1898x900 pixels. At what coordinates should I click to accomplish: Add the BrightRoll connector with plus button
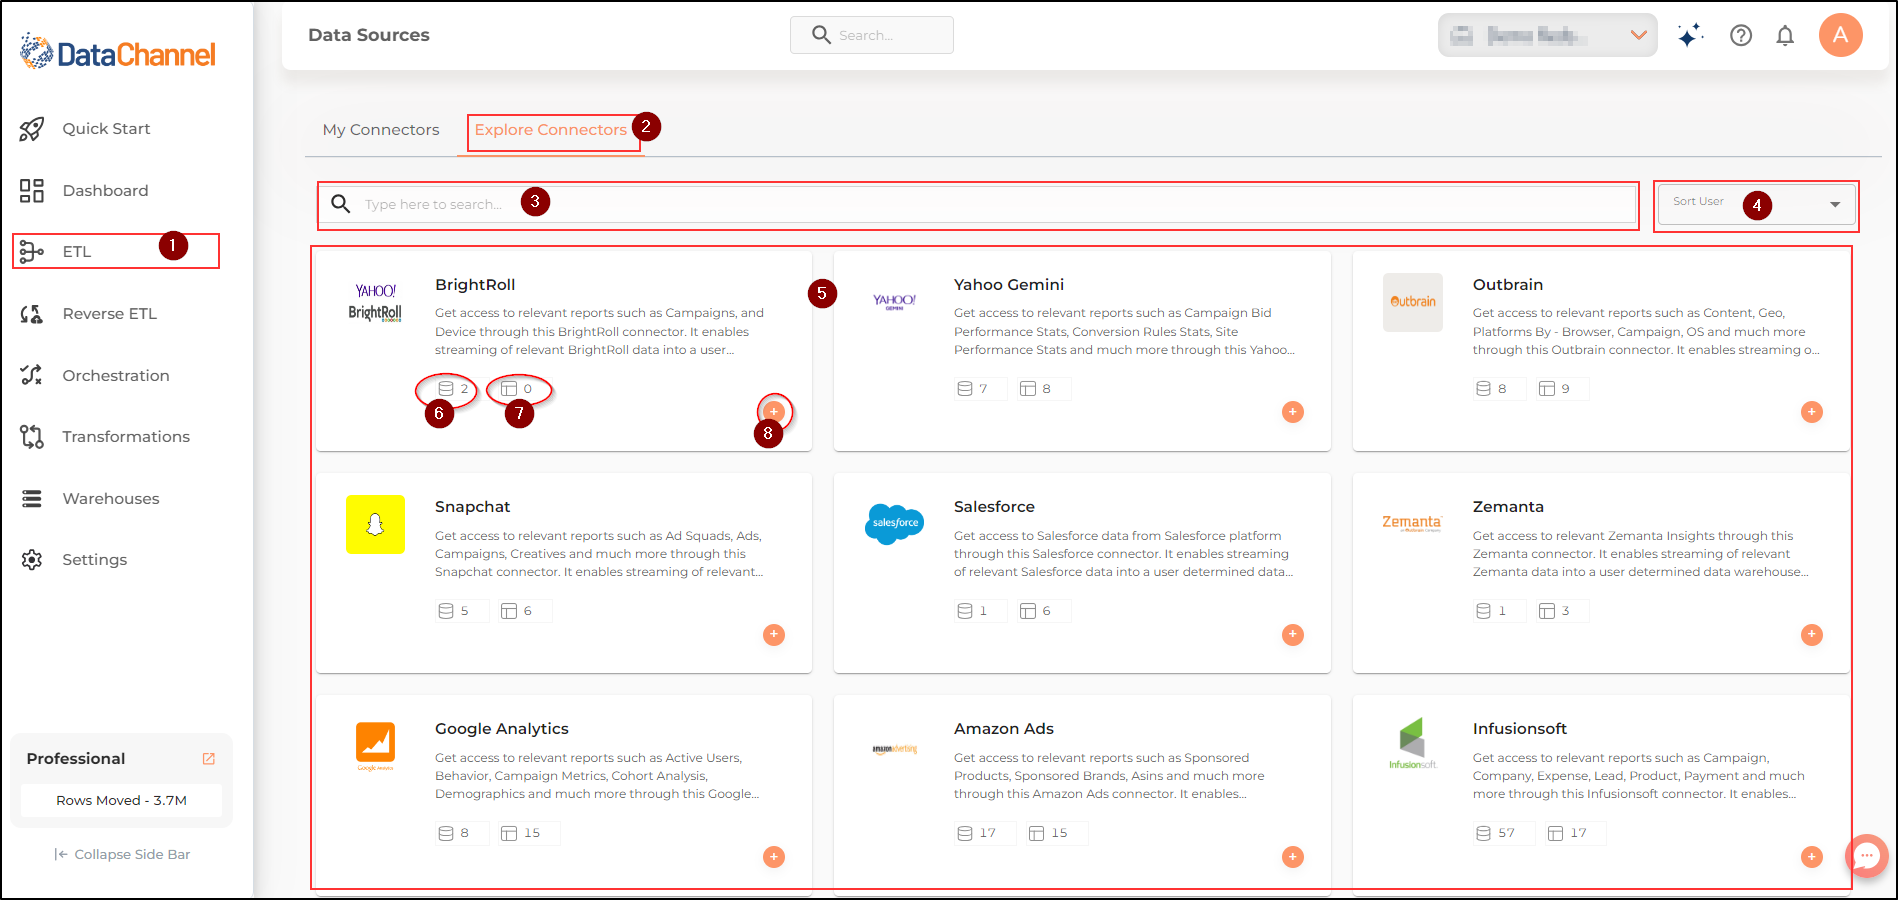click(x=774, y=412)
